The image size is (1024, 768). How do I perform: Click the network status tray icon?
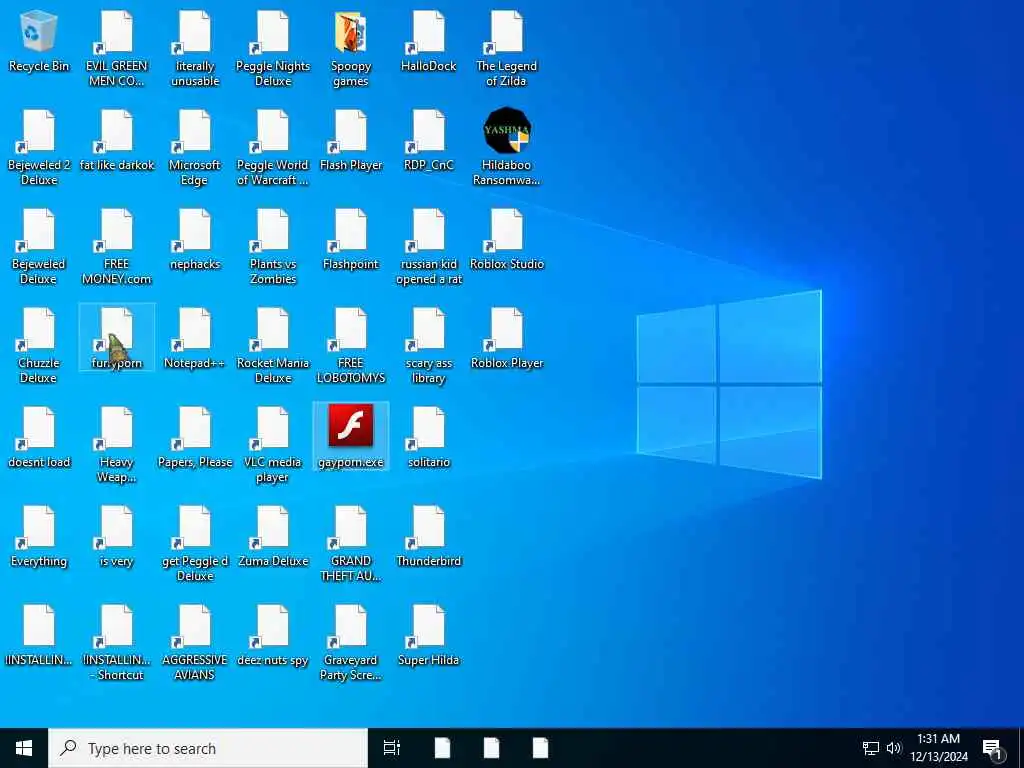tap(871, 748)
